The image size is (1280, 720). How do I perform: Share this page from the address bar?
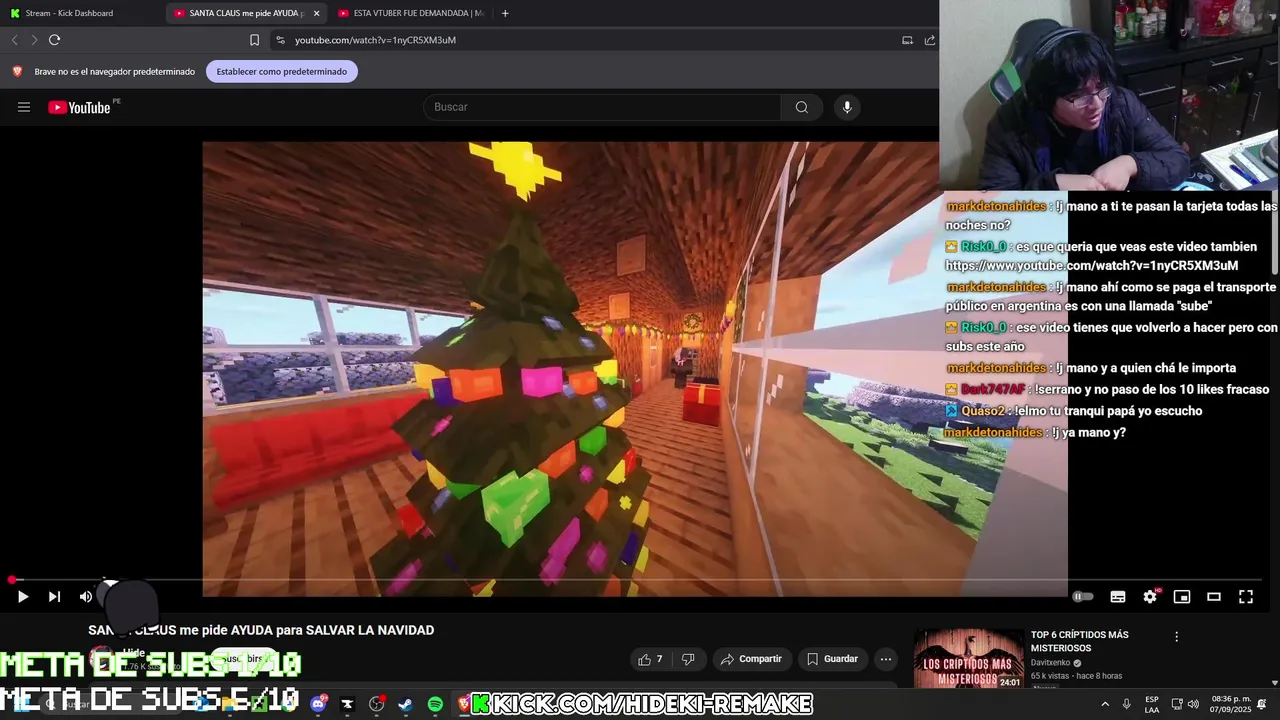[x=930, y=40]
